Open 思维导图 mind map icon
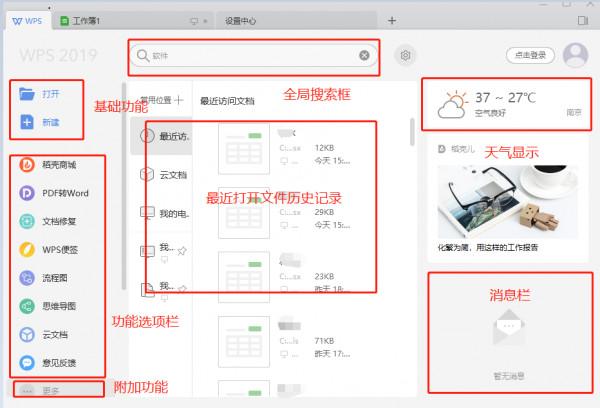Viewport: 600px width, 408px height. coord(27,306)
